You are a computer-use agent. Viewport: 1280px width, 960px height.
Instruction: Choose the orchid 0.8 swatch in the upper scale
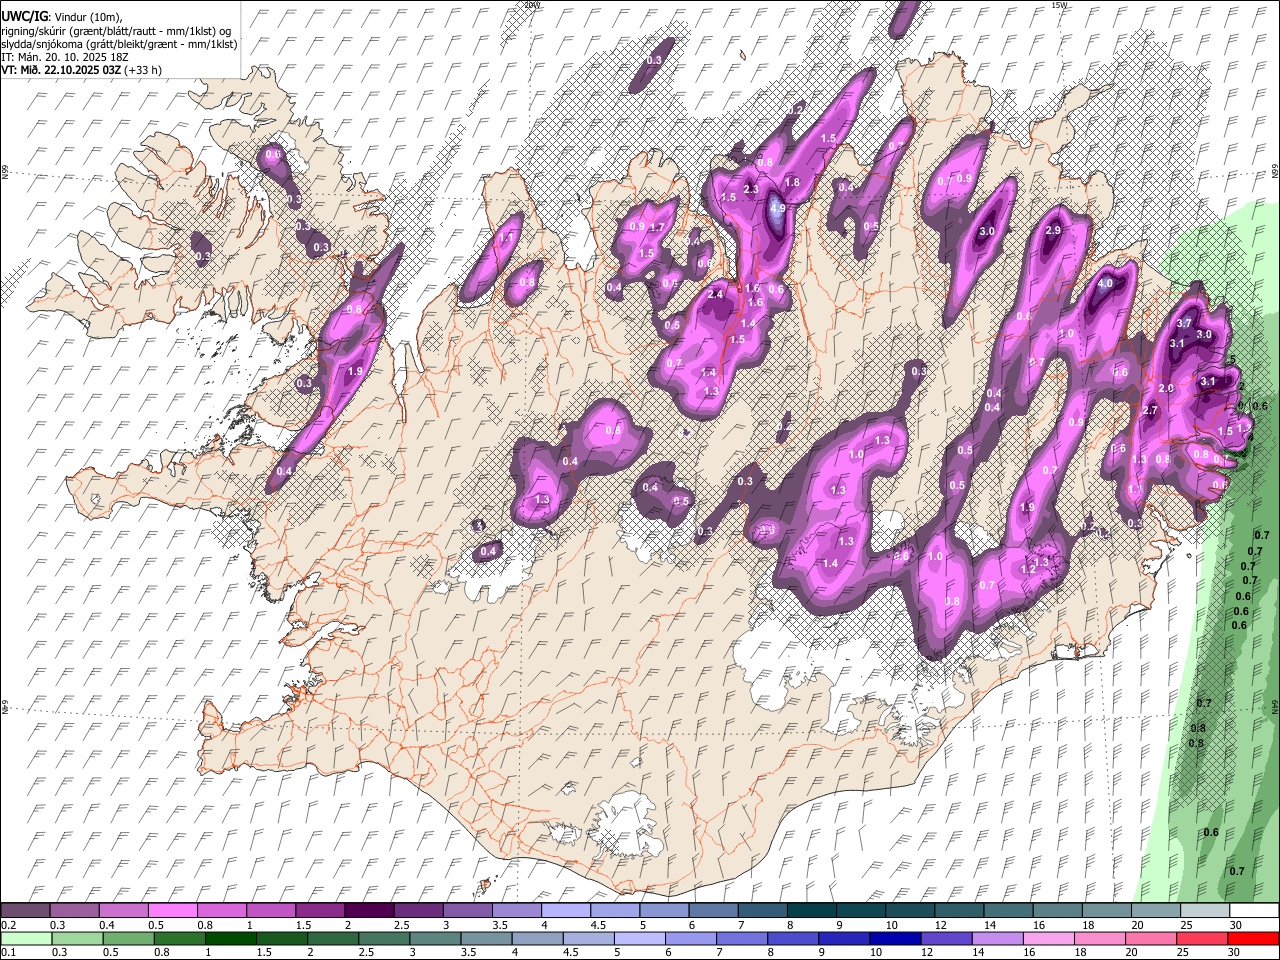coord(221,910)
